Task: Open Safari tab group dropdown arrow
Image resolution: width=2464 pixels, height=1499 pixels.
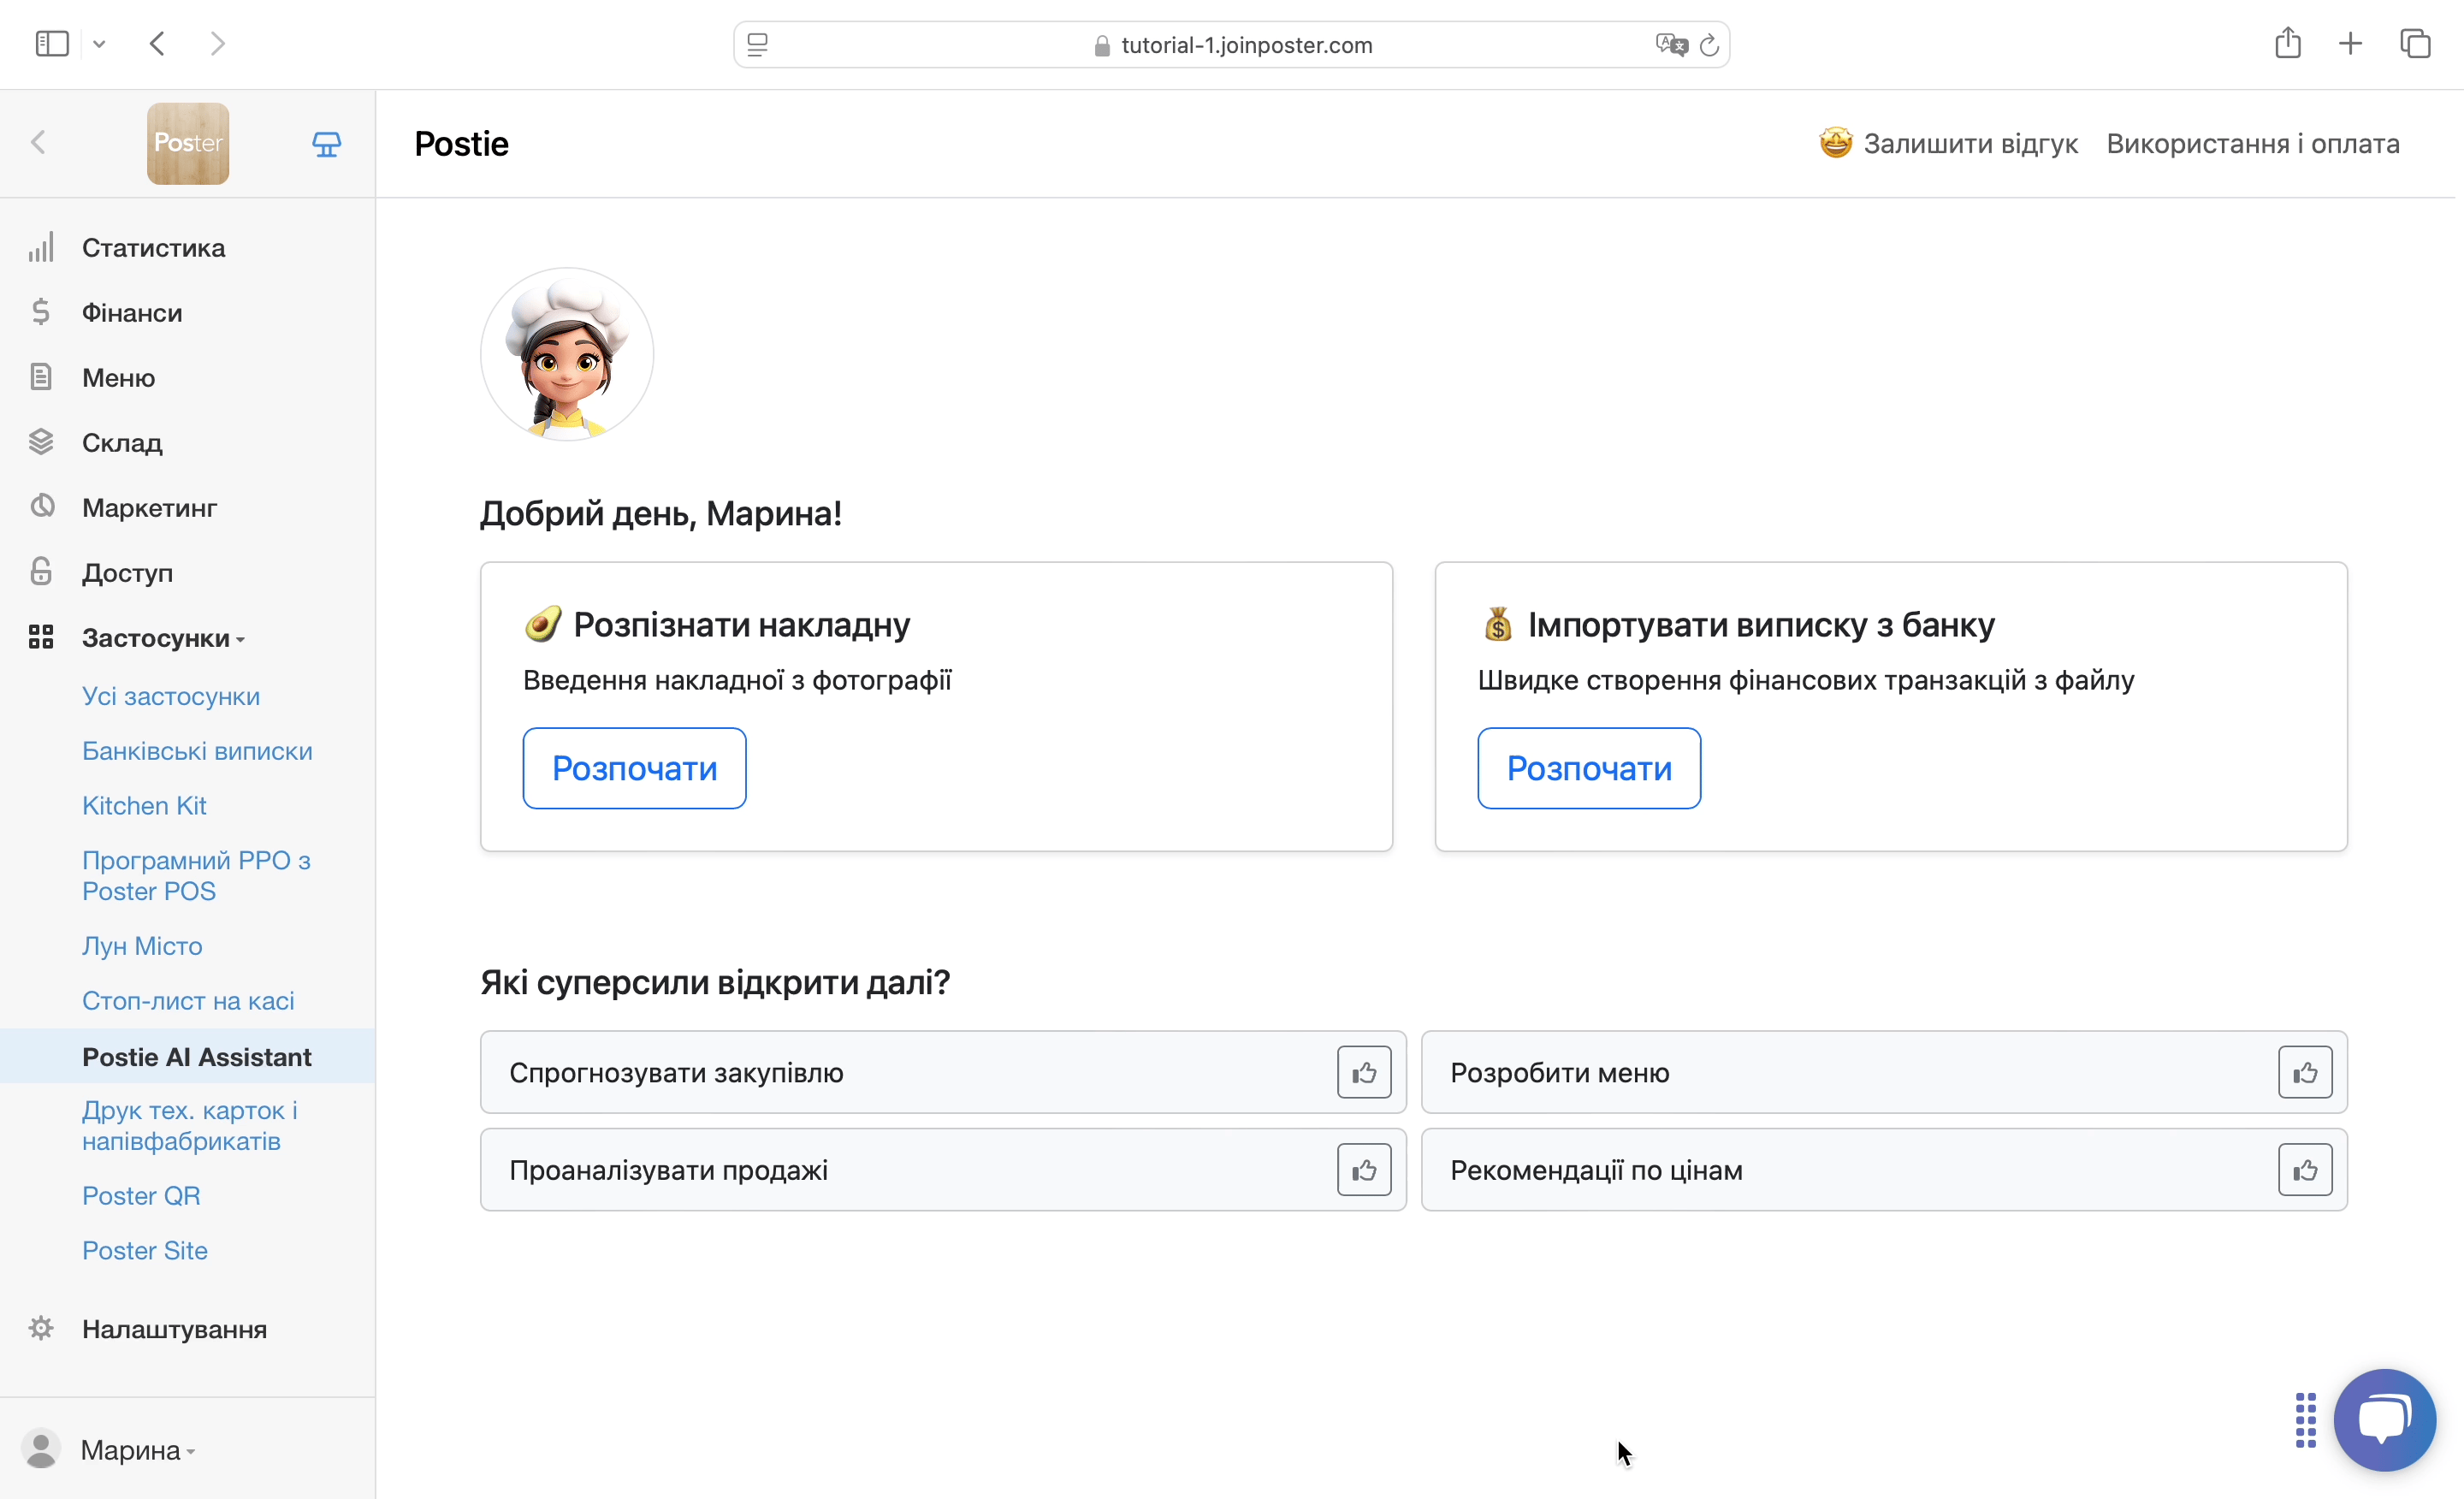Action: 99,44
